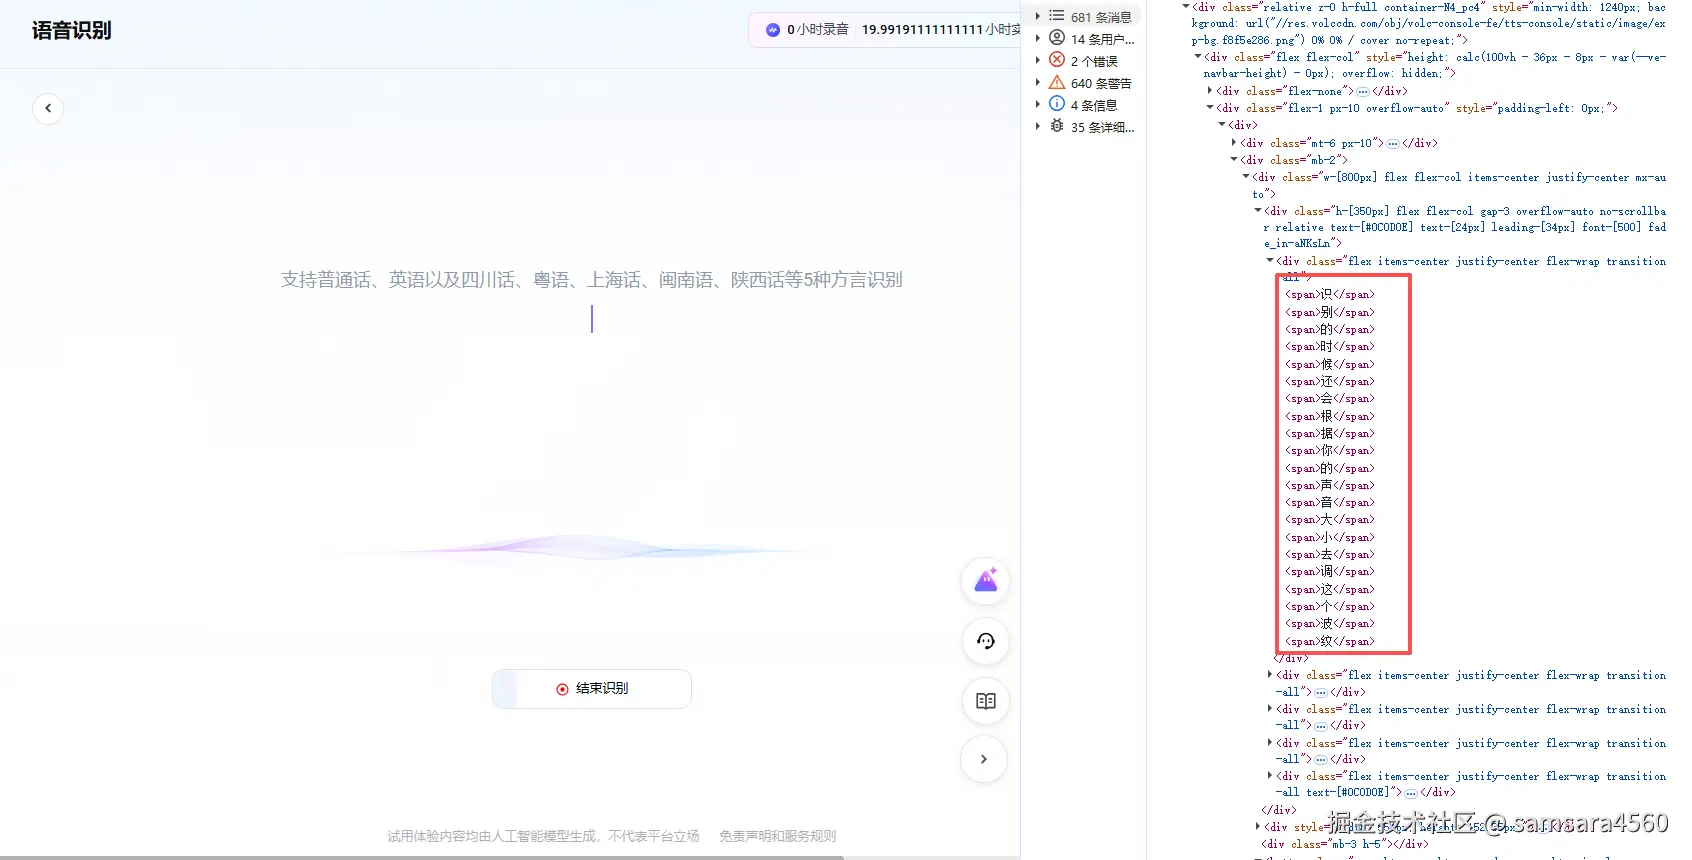
Task: Select the span 声 node
Action: [1330, 485]
